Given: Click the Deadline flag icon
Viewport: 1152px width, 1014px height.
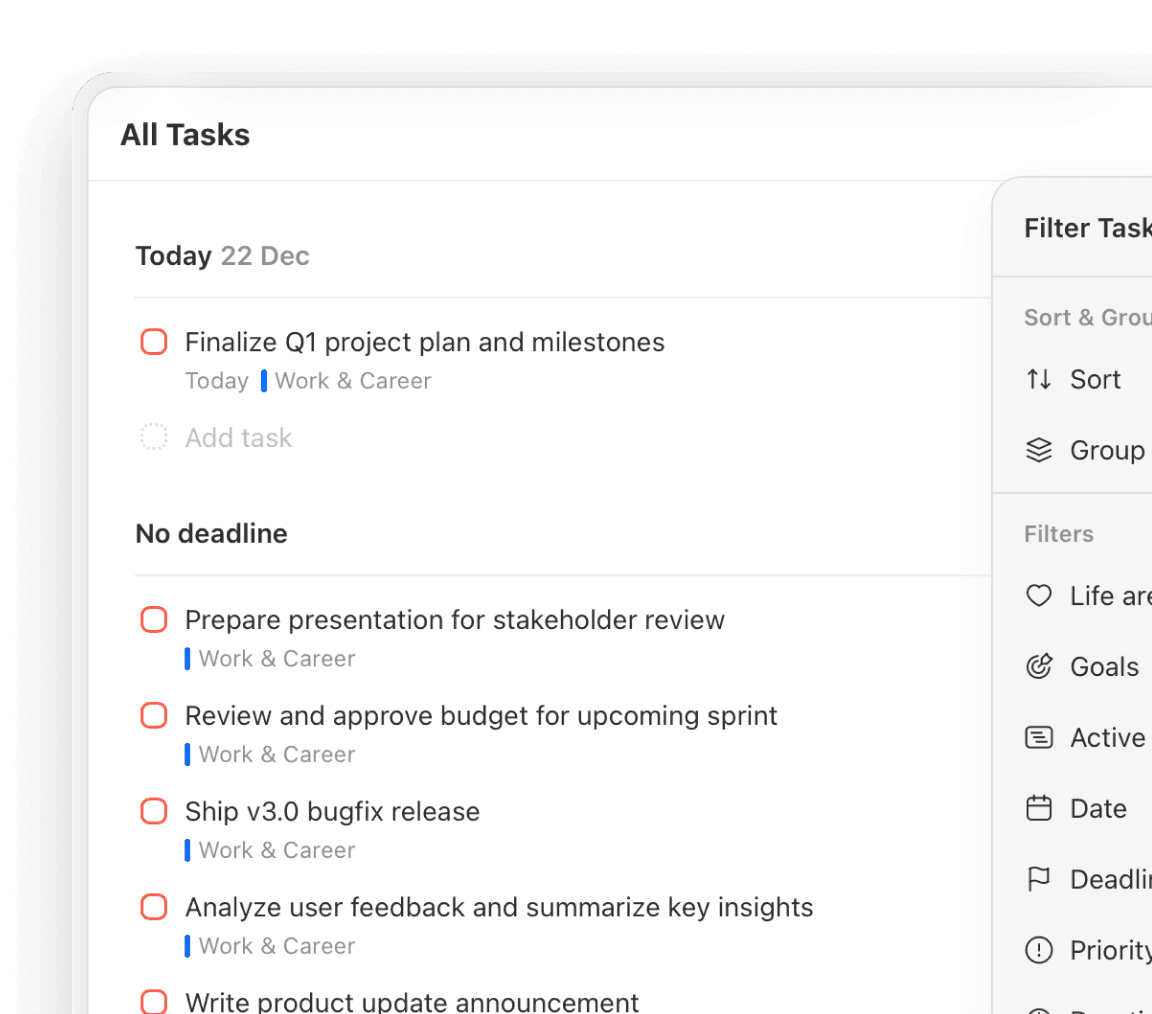Looking at the screenshot, I should 1039,880.
